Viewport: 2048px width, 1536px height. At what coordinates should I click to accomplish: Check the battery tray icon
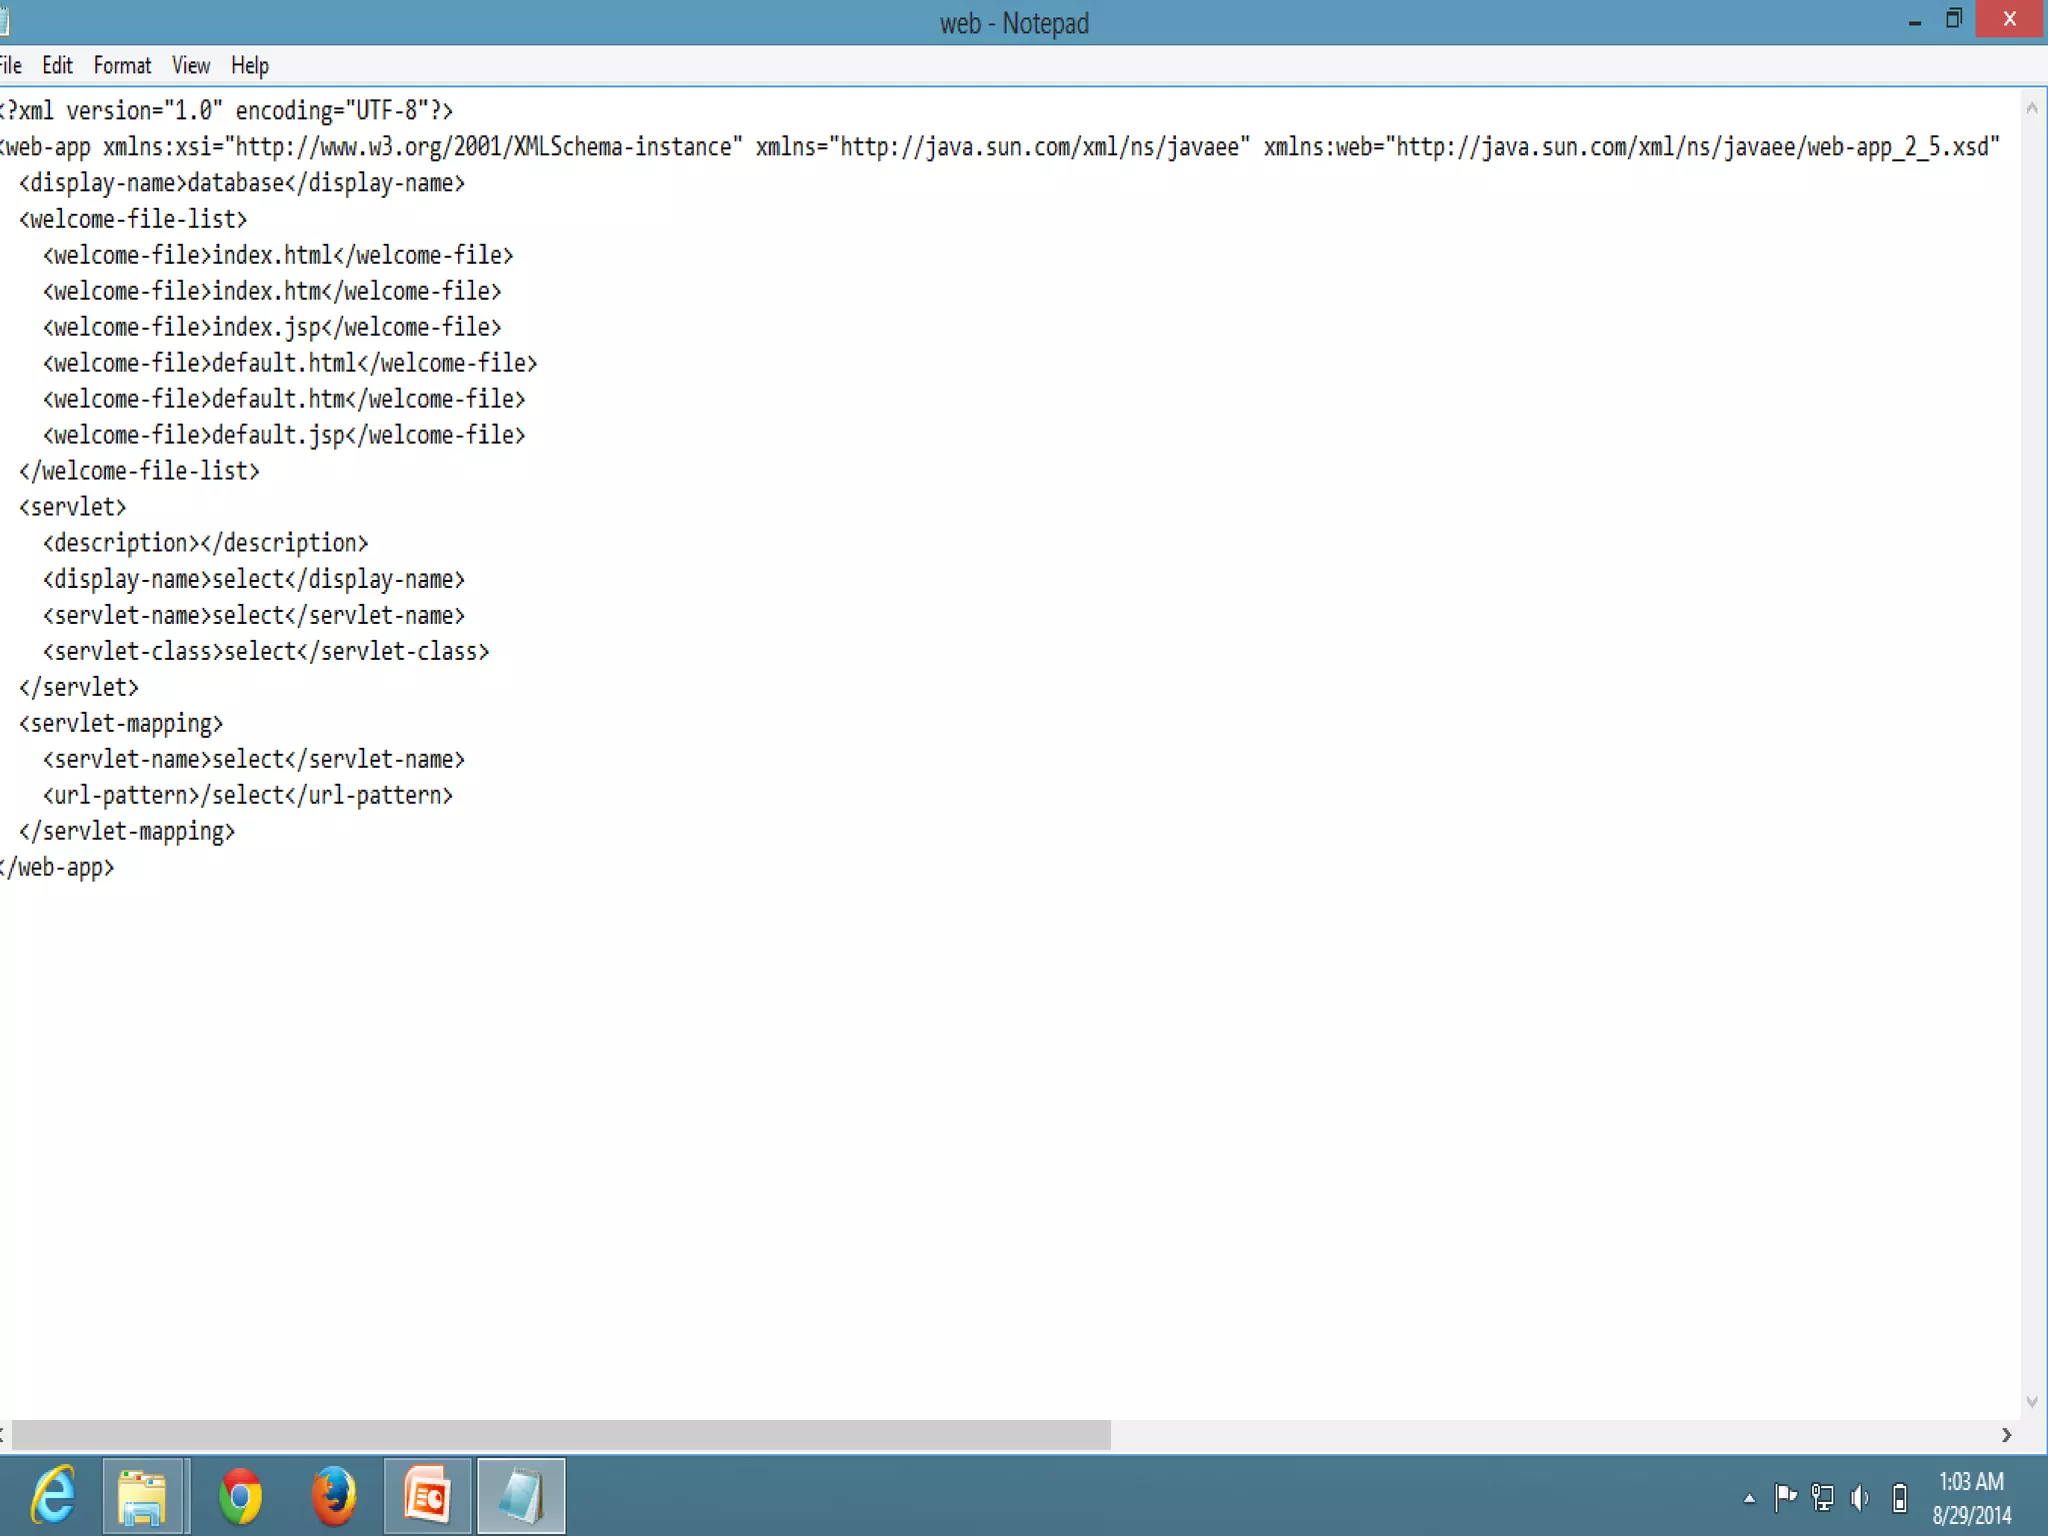click(x=1899, y=1497)
